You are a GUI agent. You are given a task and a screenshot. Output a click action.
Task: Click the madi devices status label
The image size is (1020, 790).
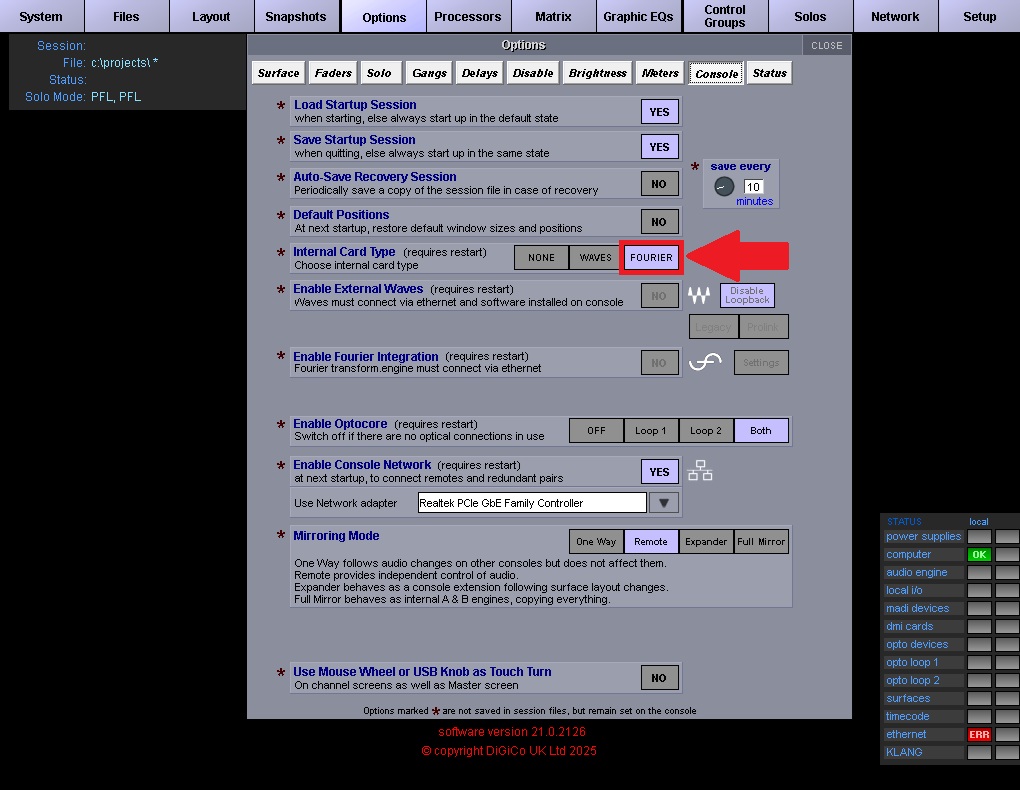(917, 608)
